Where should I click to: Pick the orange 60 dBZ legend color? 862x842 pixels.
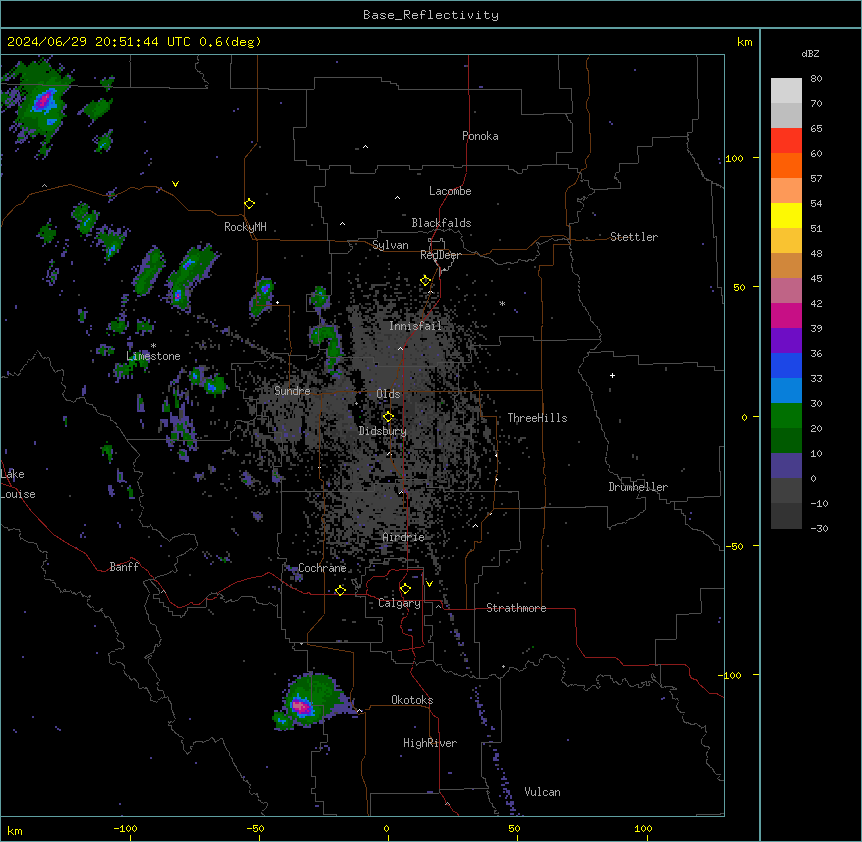(x=786, y=165)
